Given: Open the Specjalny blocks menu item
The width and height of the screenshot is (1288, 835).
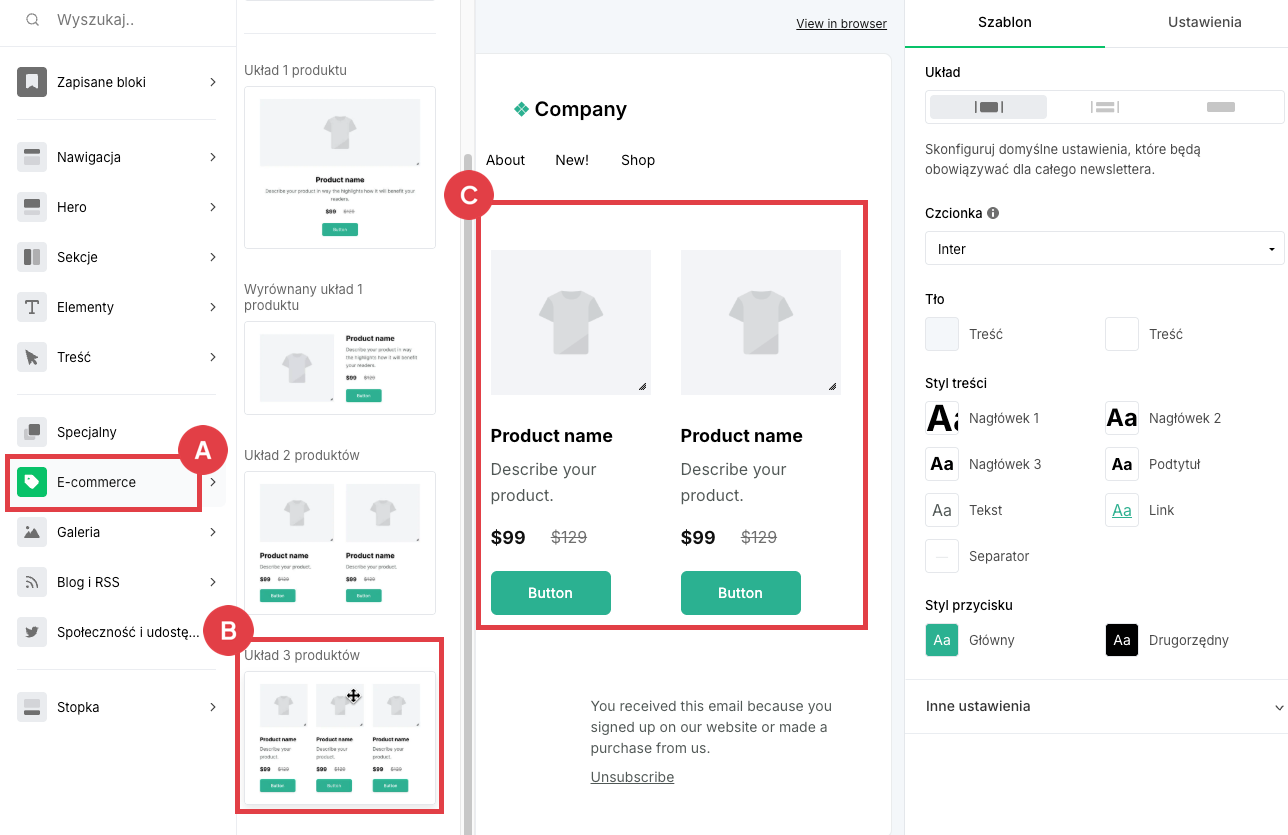Looking at the screenshot, I should pos(87,432).
